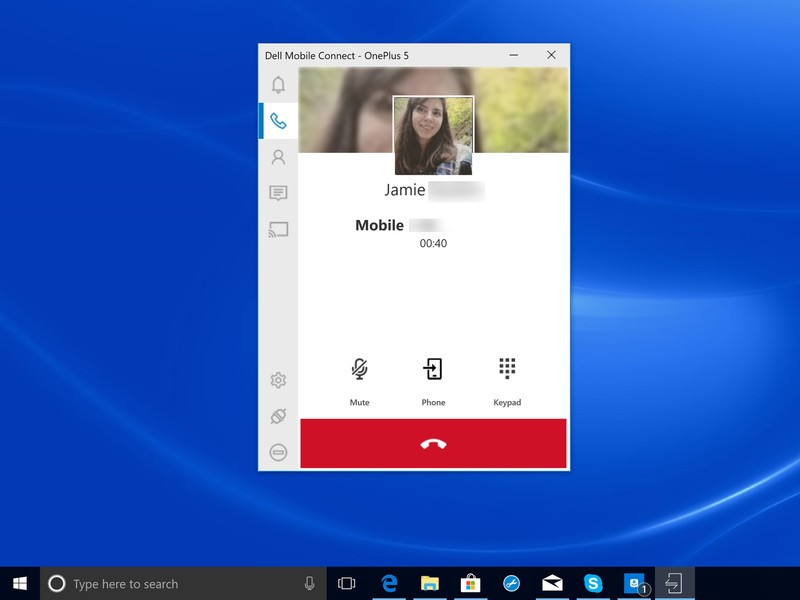Open the Contacts sidebar icon

pos(278,157)
